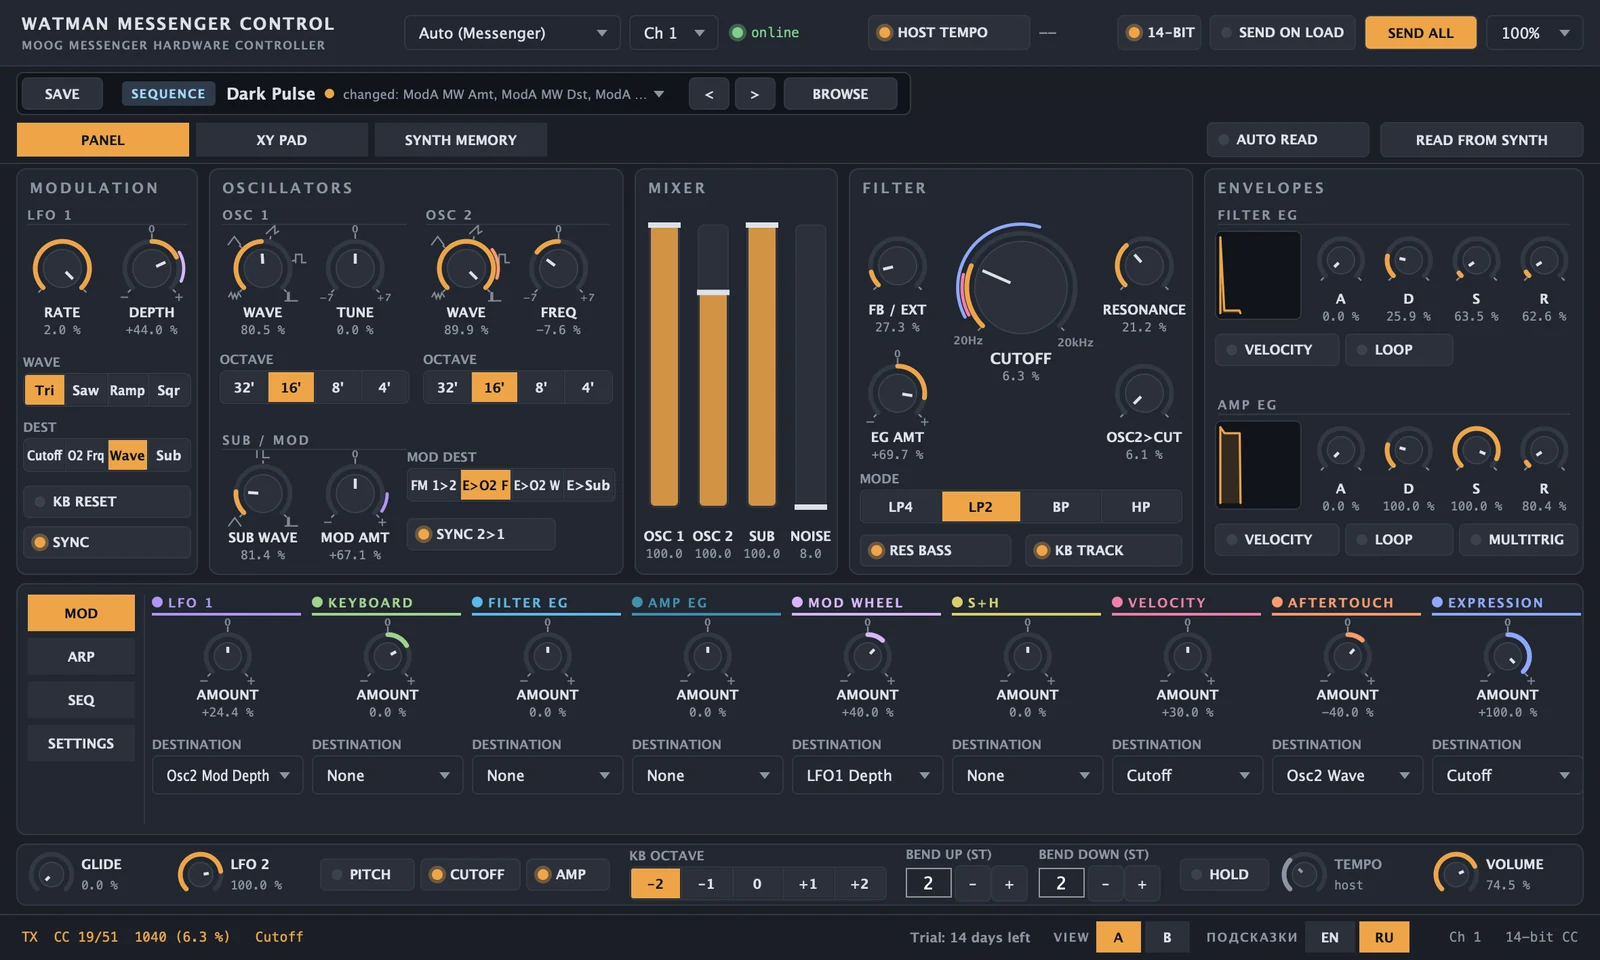Open Mod Wheel destination LFO1 Depth dropdown

pyautogui.click(x=867, y=775)
